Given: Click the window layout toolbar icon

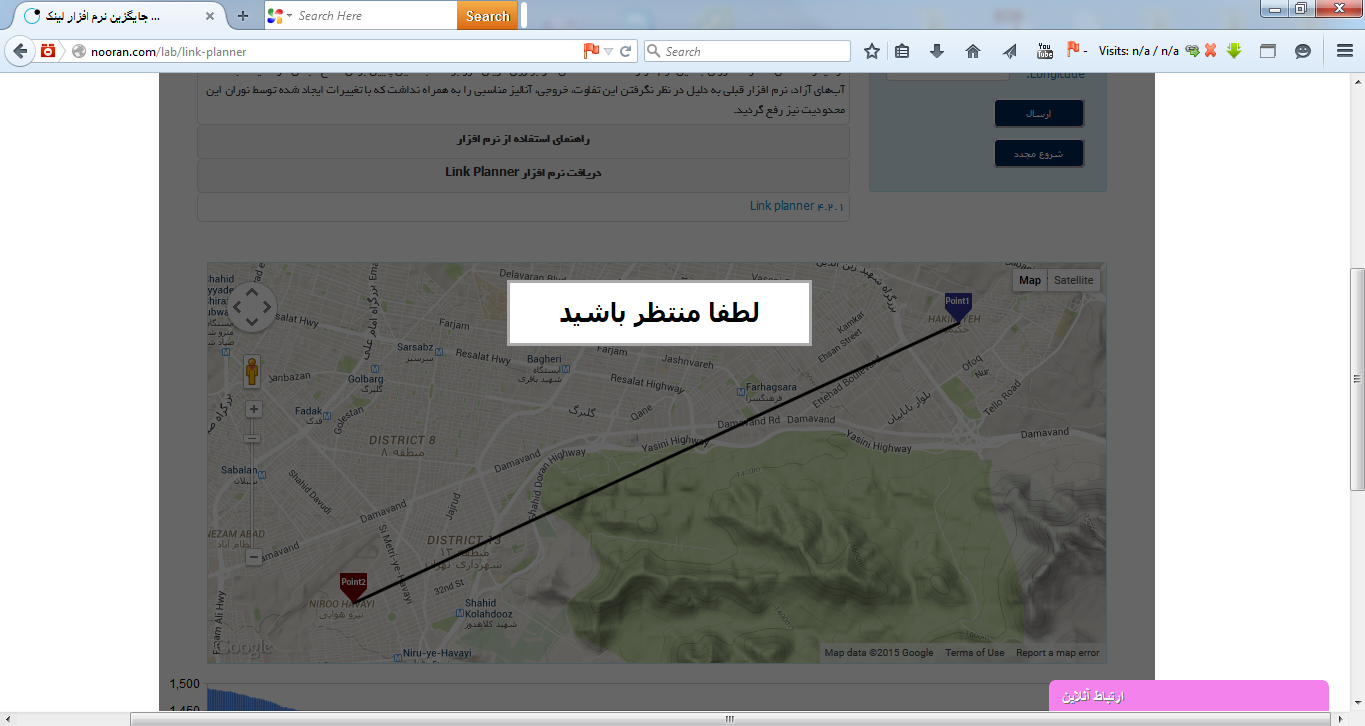Looking at the screenshot, I should 1267,51.
